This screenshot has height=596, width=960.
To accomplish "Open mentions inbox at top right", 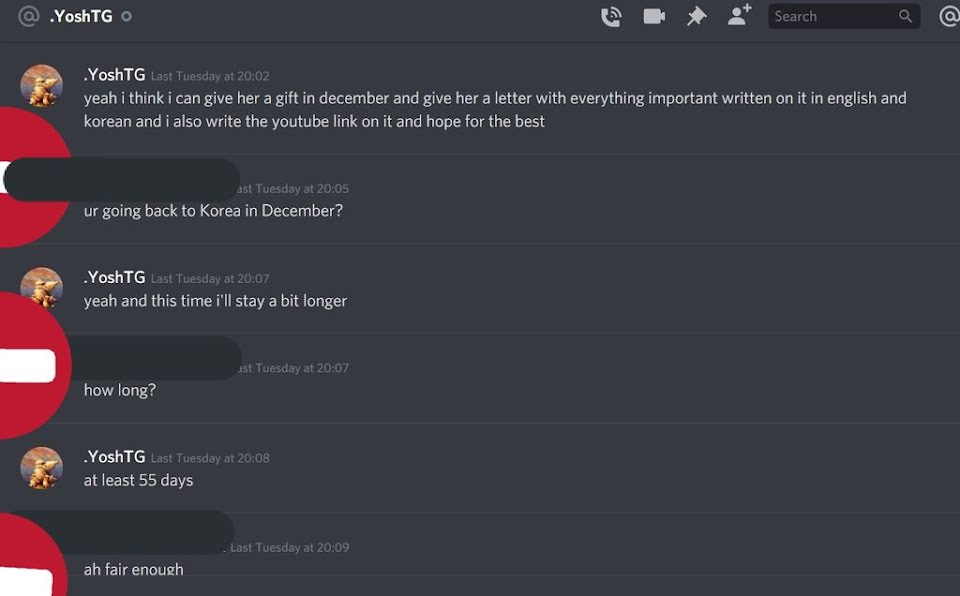I will click(949, 17).
